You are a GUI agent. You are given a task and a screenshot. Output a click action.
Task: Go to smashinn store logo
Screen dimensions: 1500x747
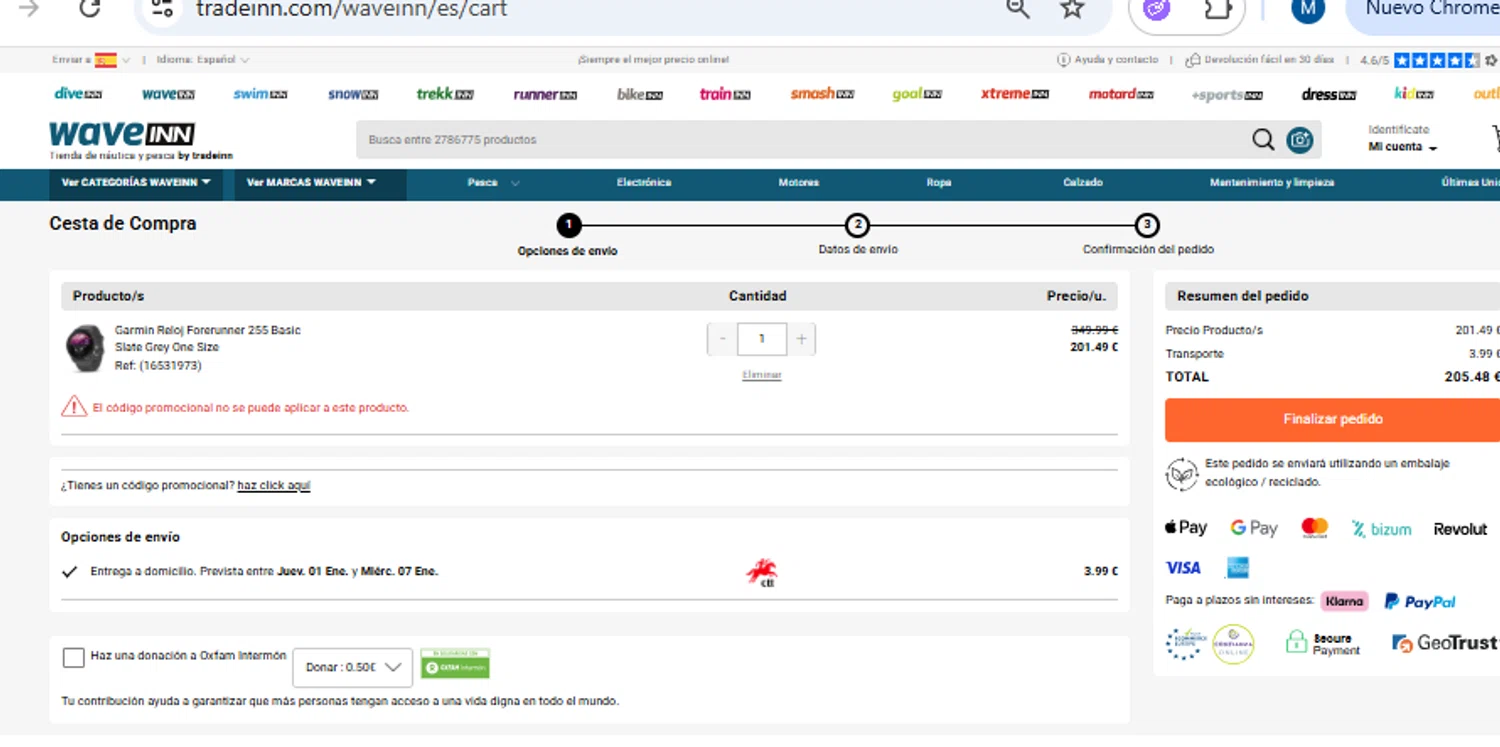pyautogui.click(x=822, y=94)
